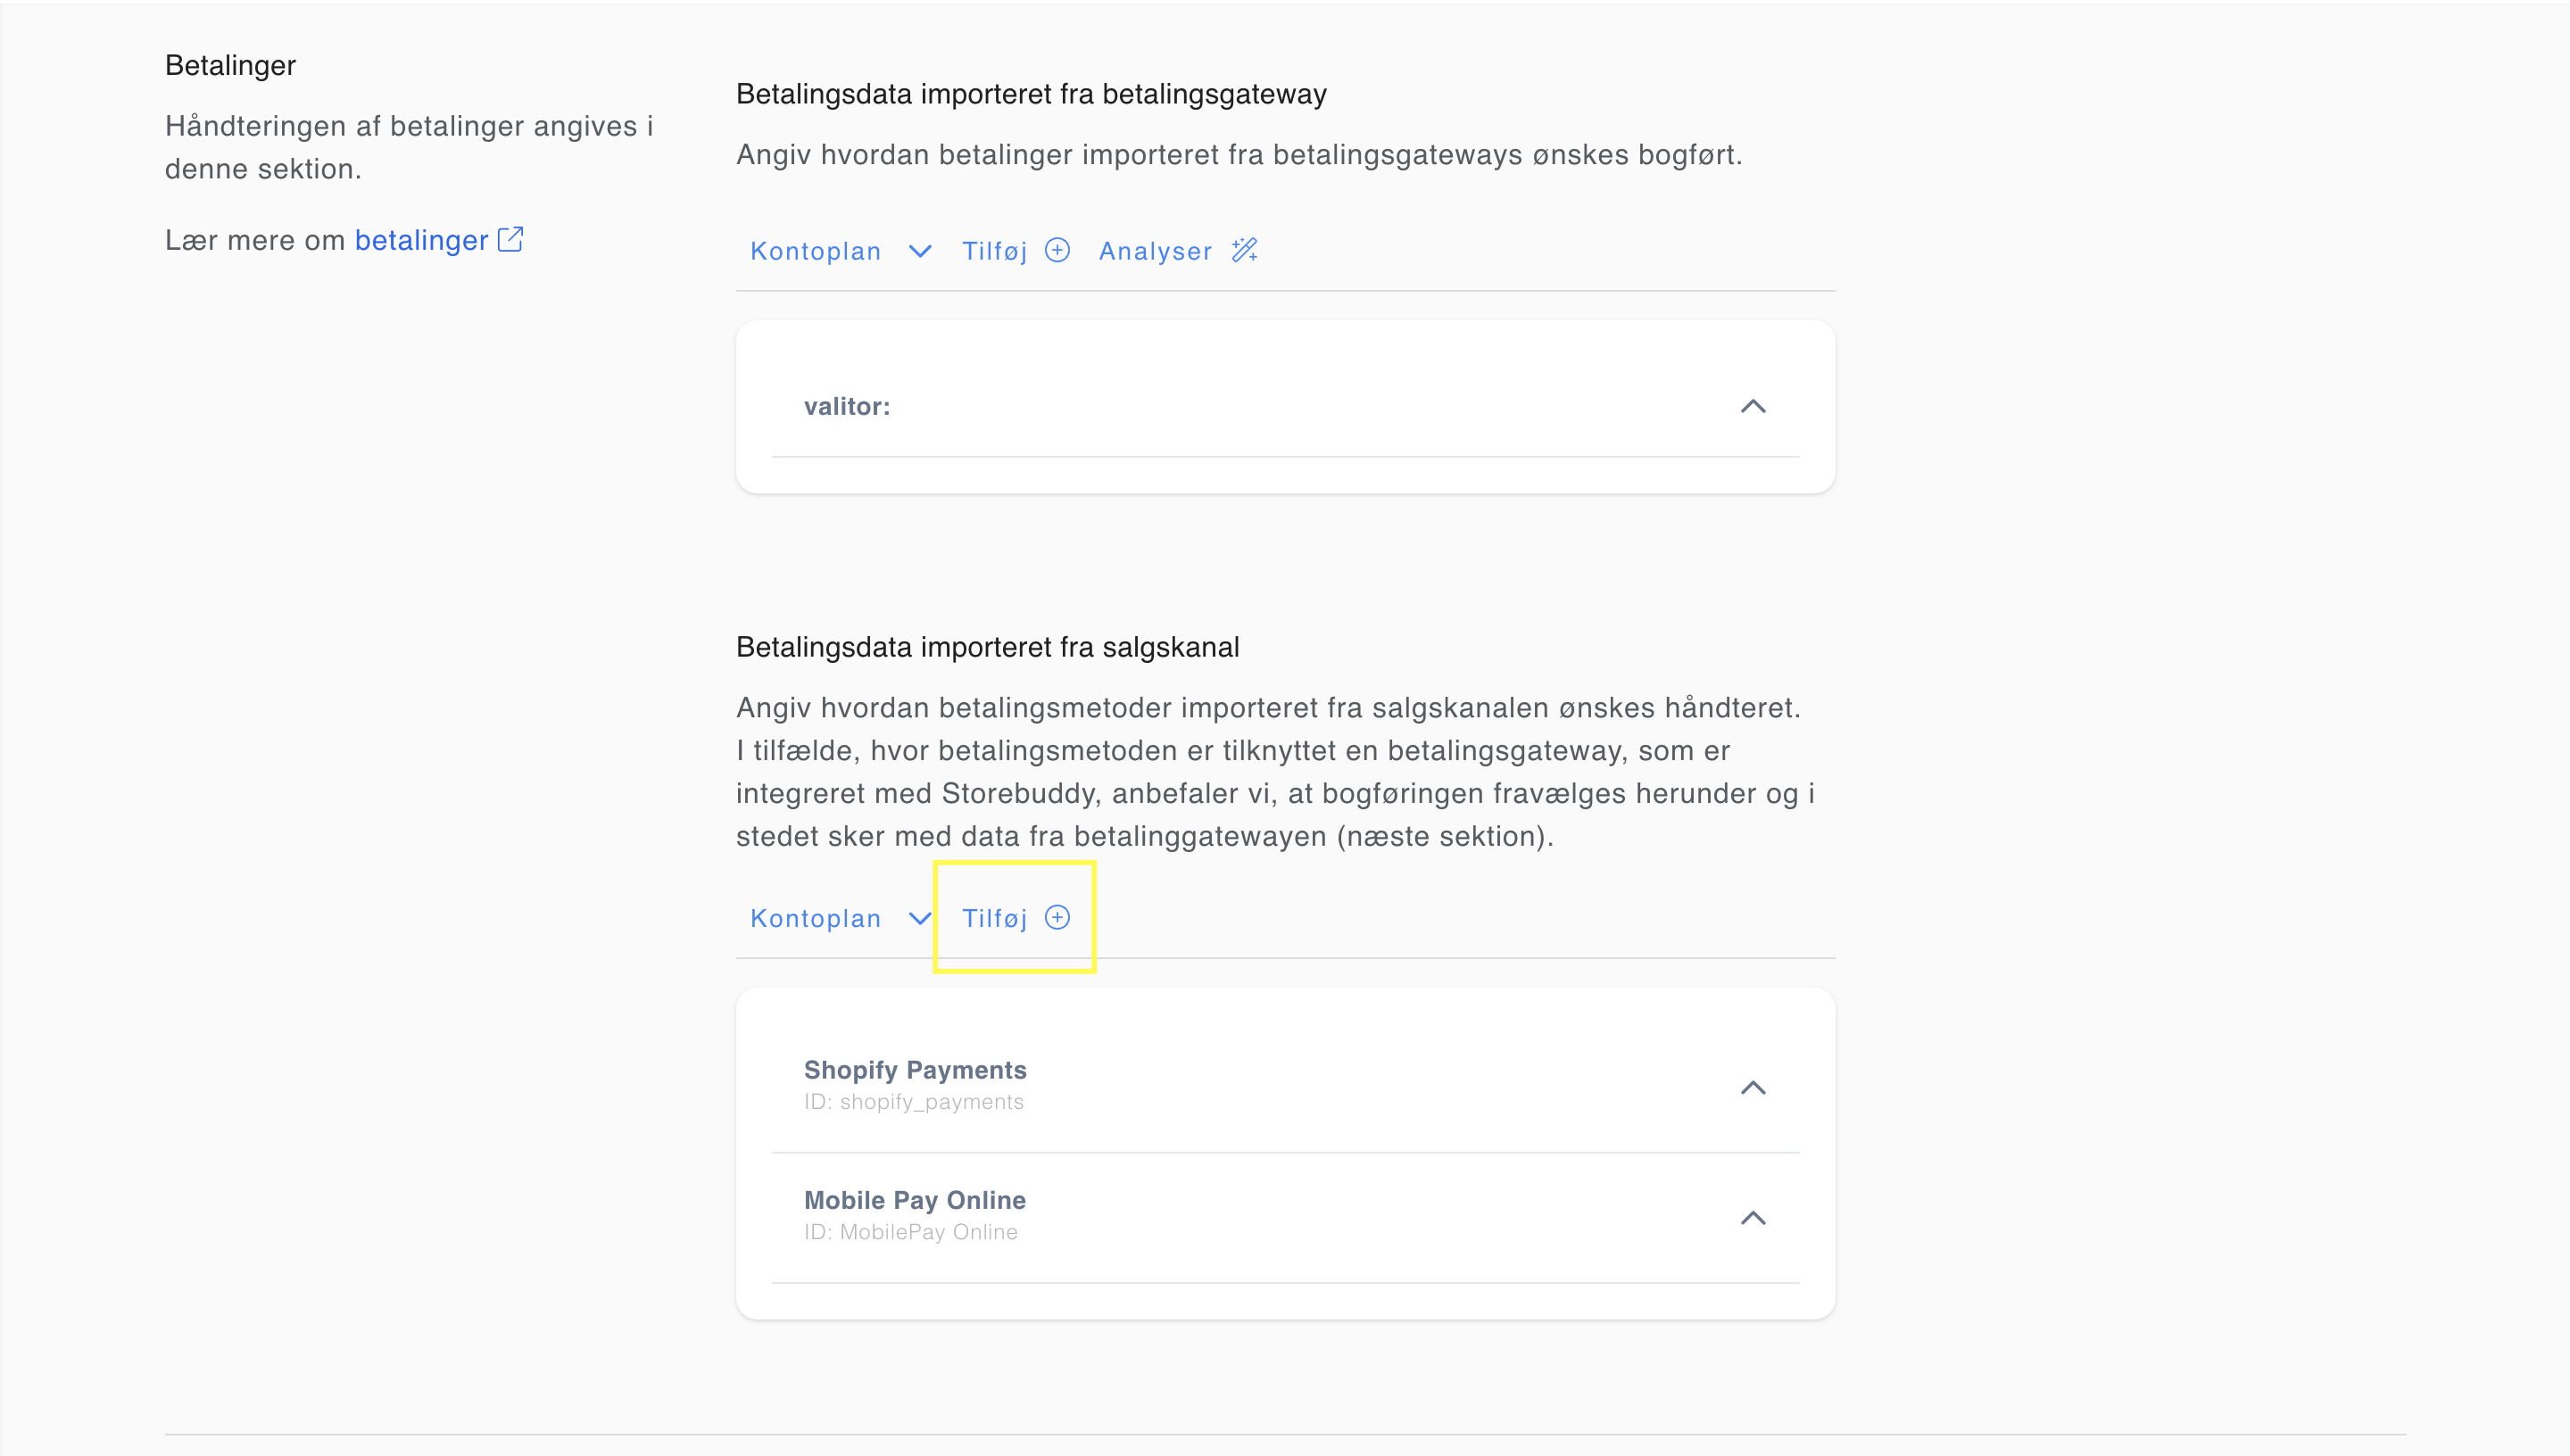Click 'ID: shopify_payments' text
The height and width of the screenshot is (1456, 2570).
point(914,1101)
